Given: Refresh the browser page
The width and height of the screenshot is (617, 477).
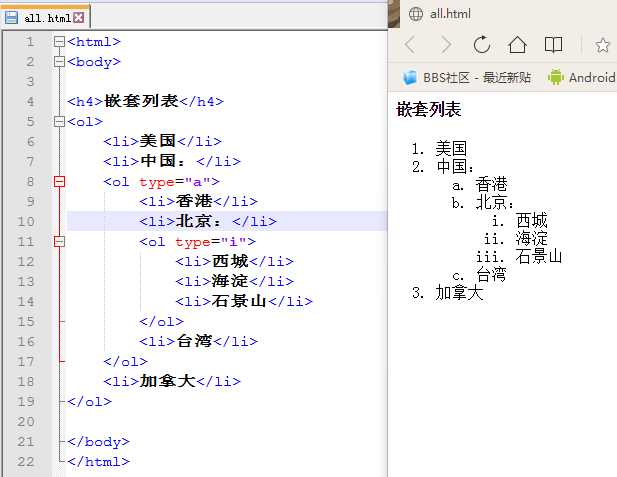Looking at the screenshot, I should [x=482, y=44].
